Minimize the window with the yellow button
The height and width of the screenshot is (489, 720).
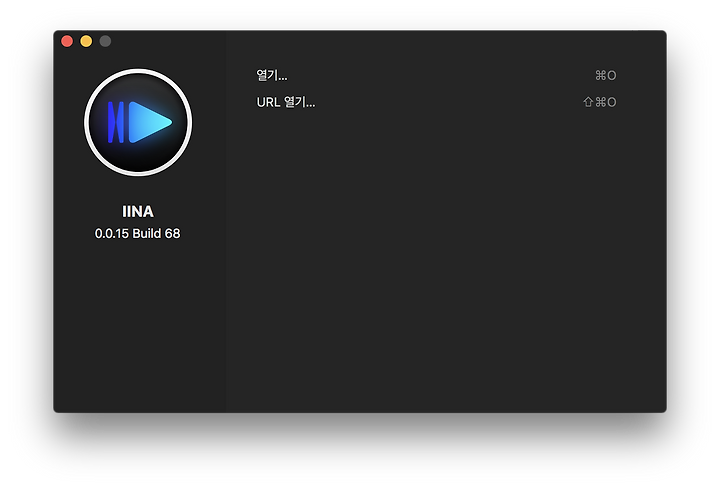[x=86, y=41]
